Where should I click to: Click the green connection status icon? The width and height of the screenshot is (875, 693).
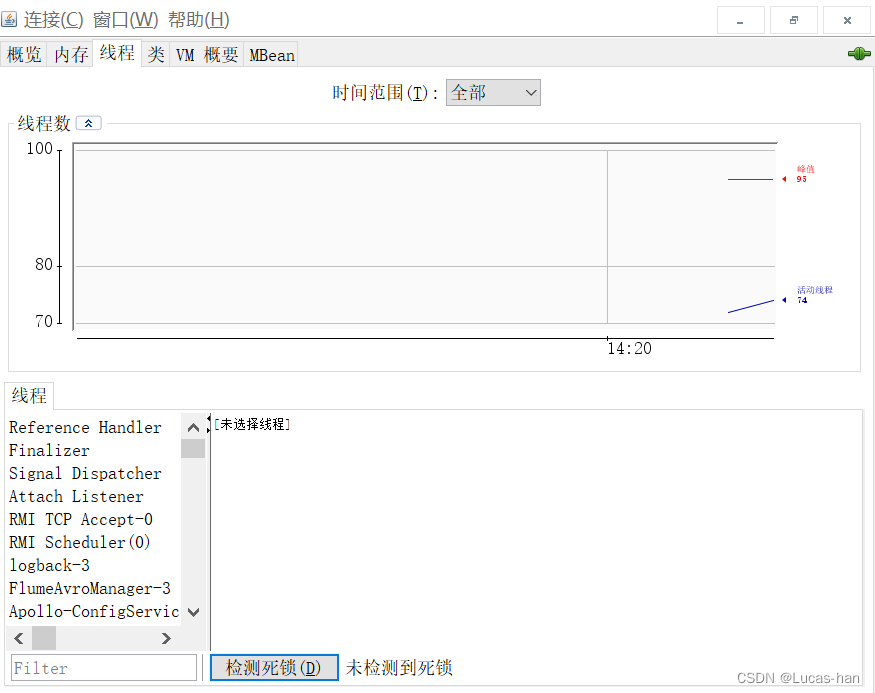coord(859,54)
